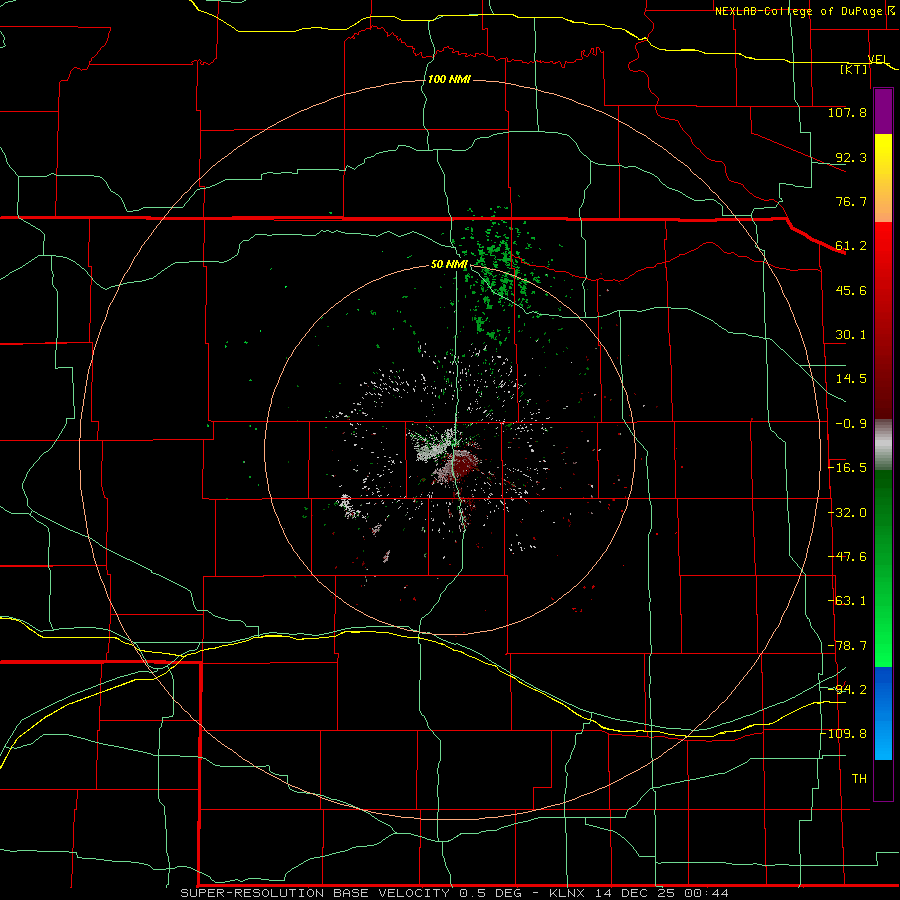Click the 76.7 legend value

[851, 201]
